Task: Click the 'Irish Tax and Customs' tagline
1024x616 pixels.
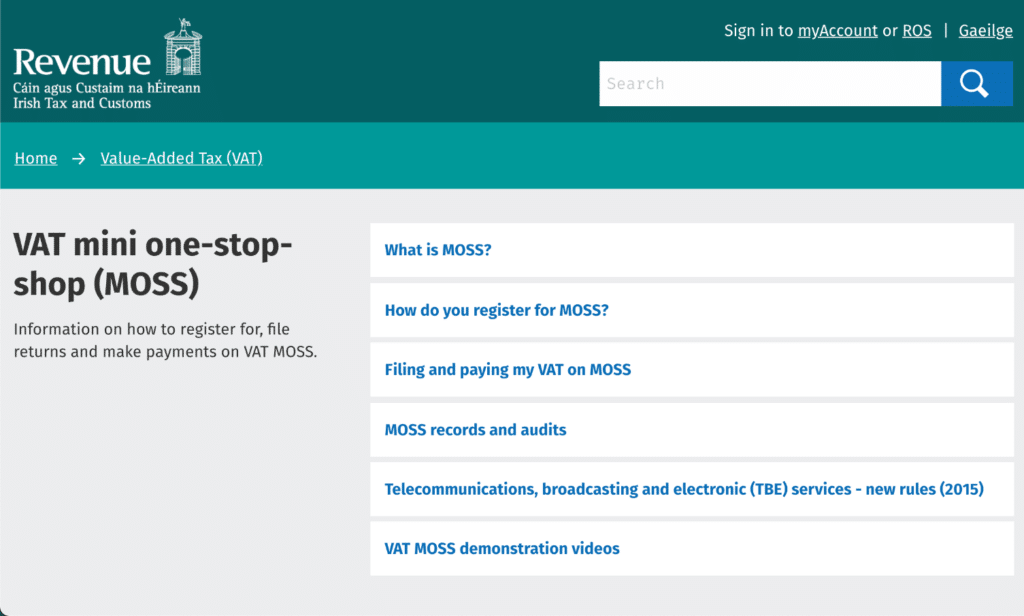Action: 82,103
